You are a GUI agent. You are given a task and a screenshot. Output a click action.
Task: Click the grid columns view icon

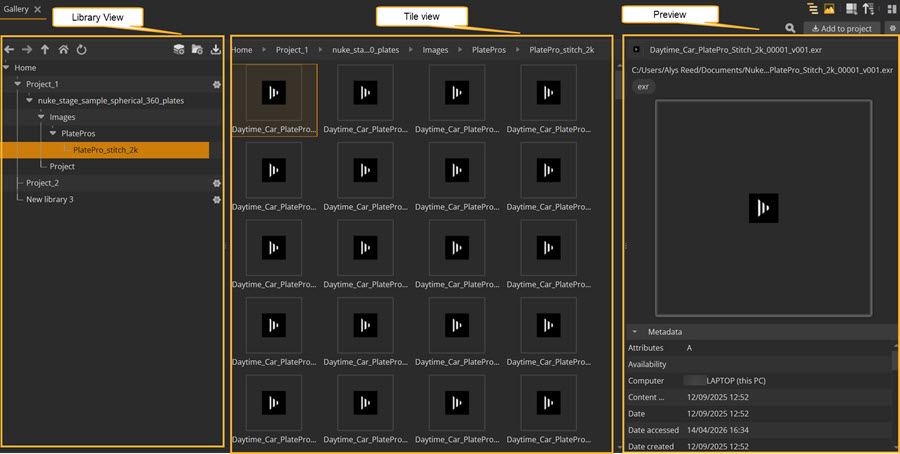coord(852,9)
